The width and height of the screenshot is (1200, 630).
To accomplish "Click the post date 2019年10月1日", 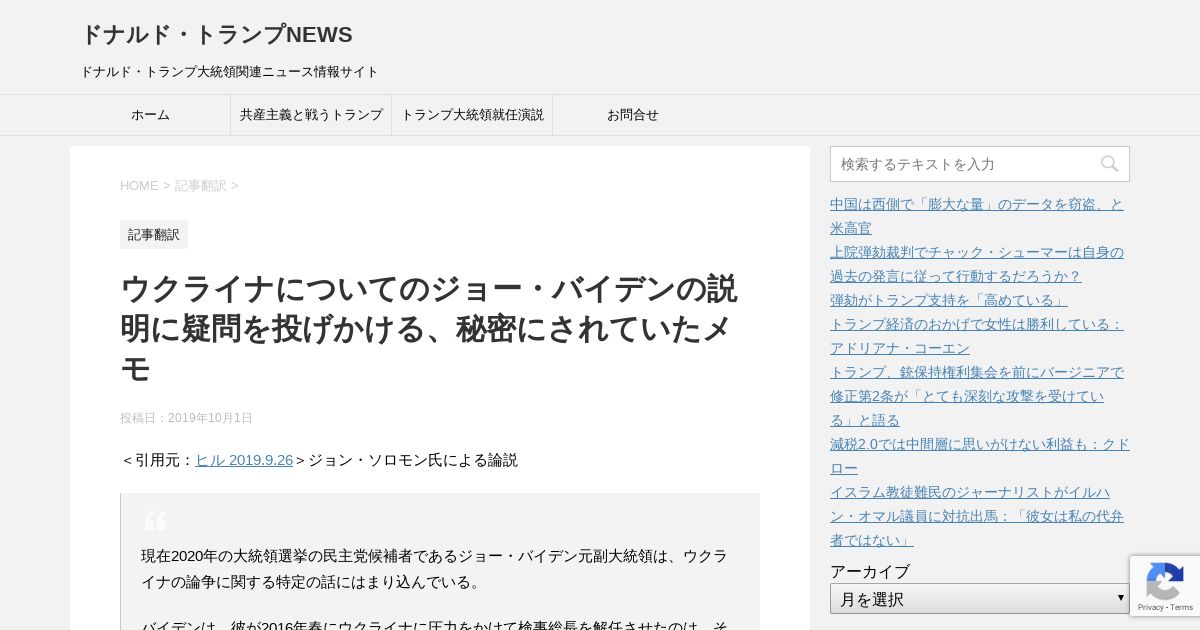I will (210, 418).
